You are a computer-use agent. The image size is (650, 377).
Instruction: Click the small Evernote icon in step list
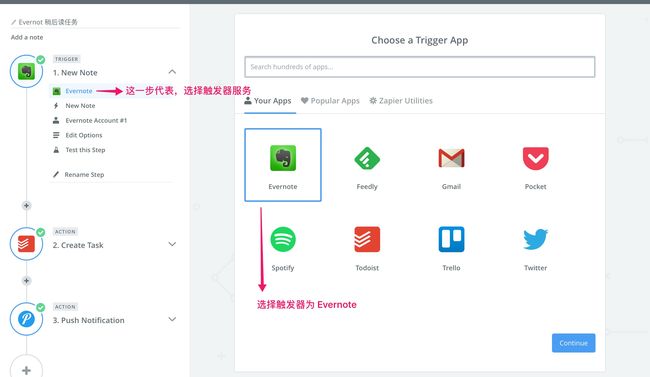coord(57,91)
